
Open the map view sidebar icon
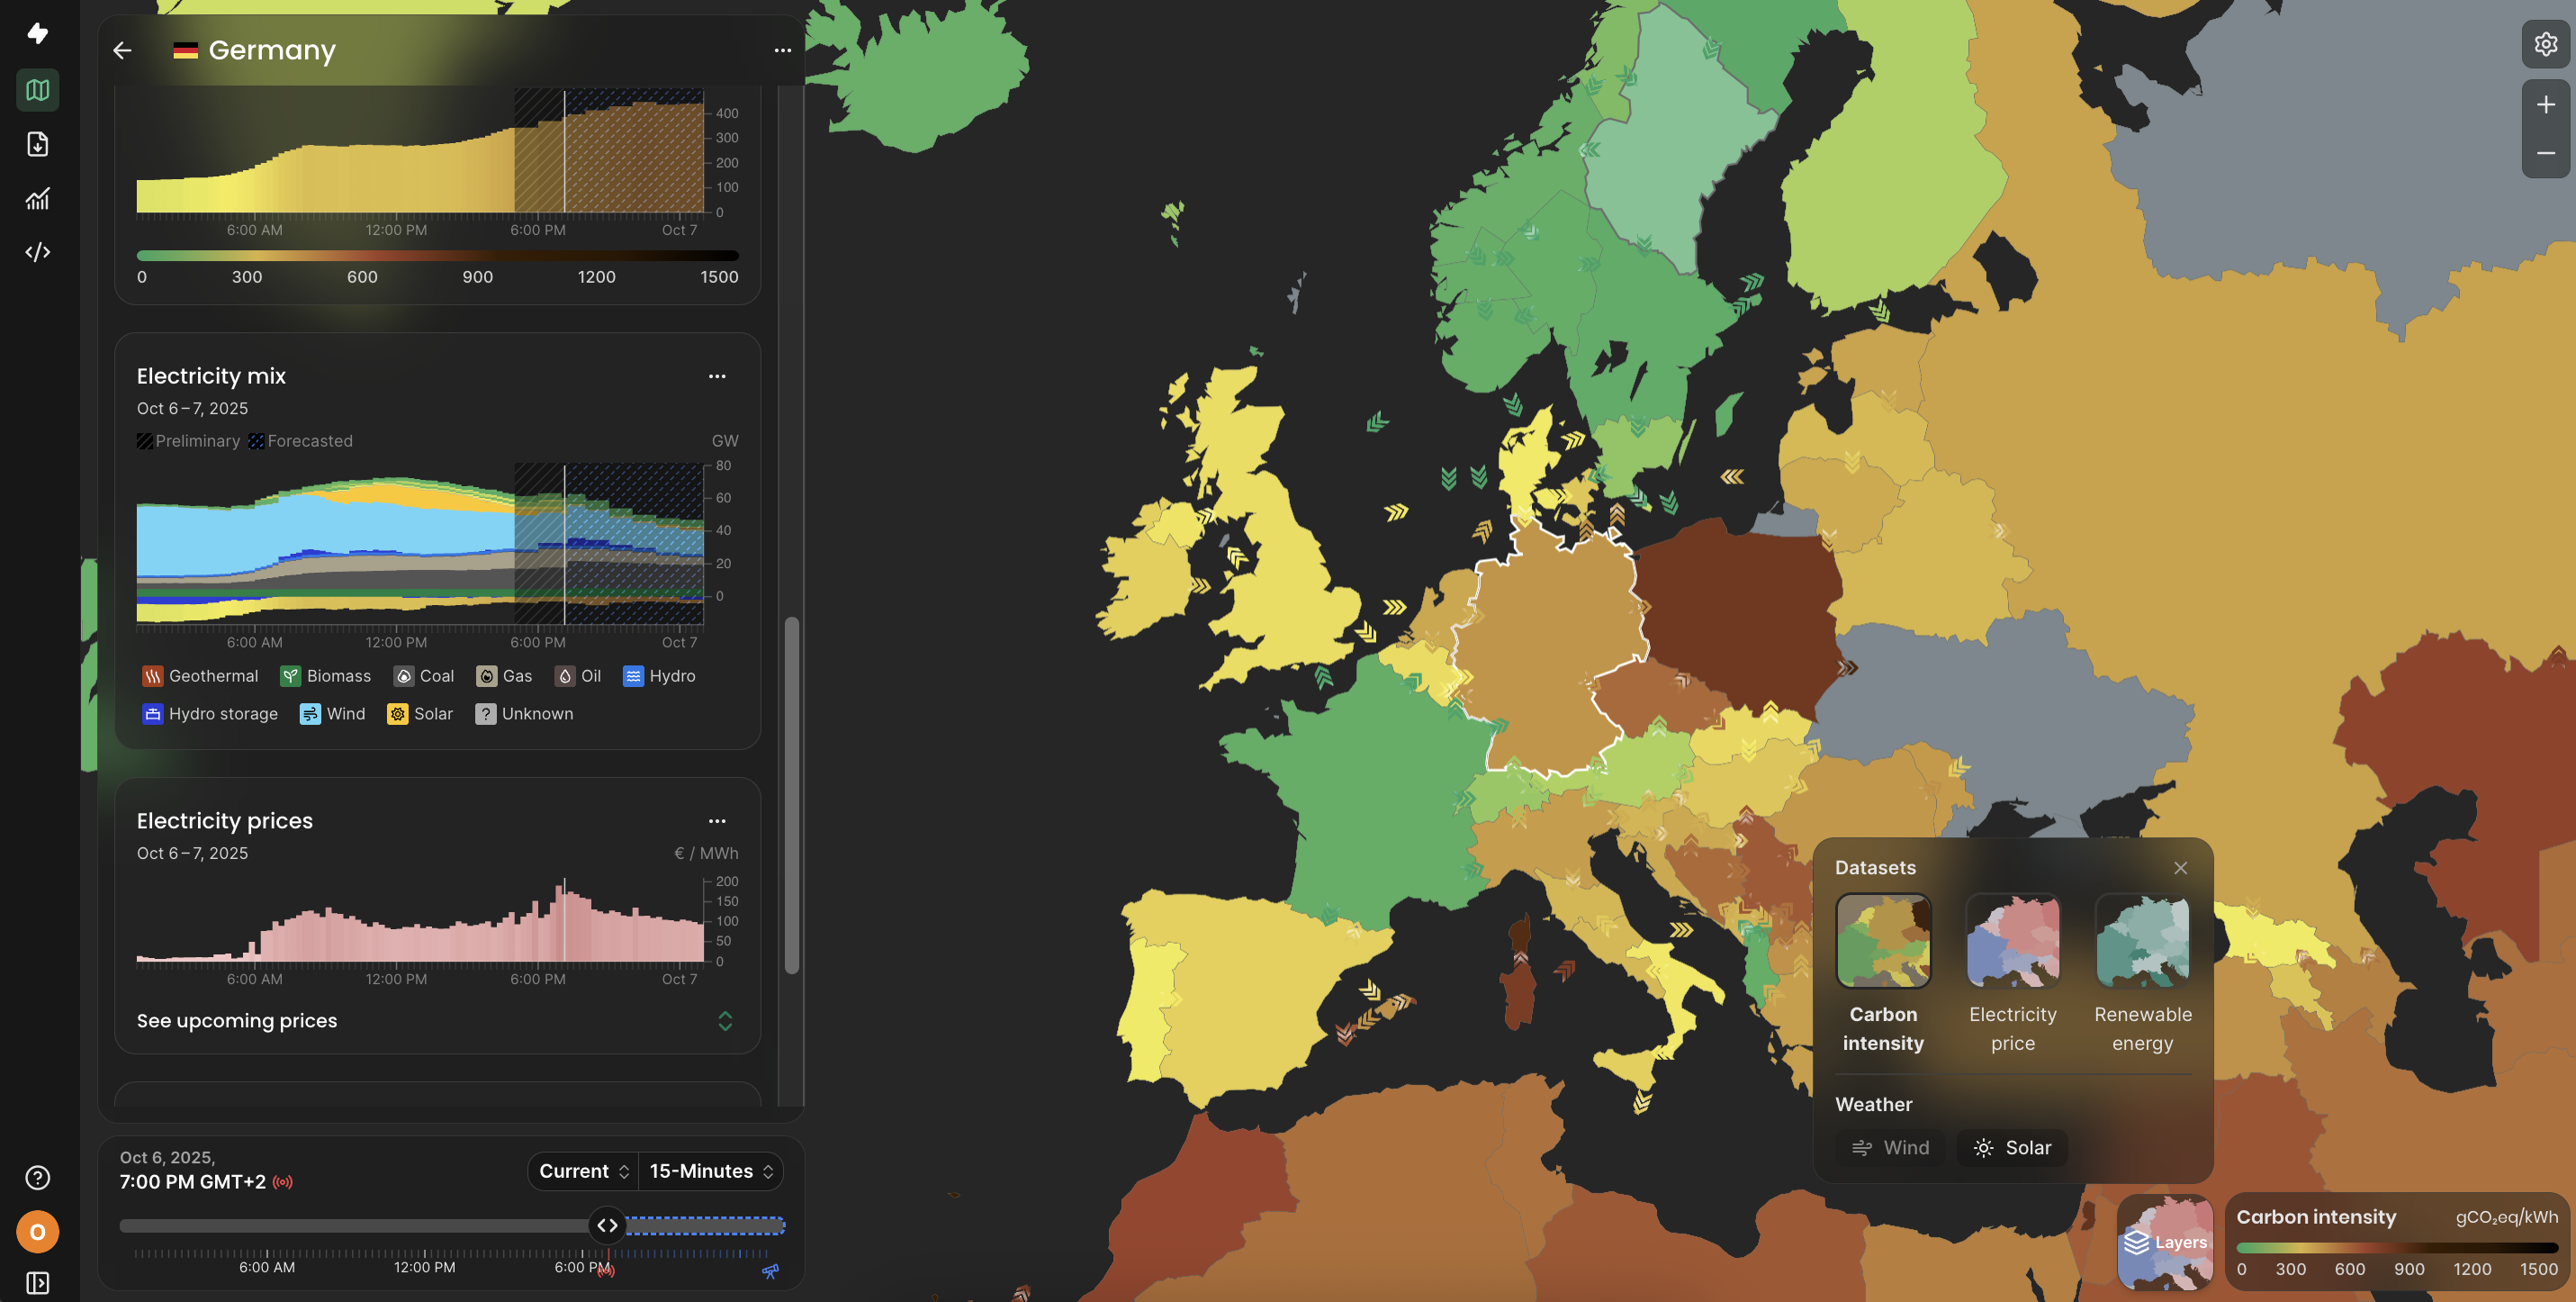37,90
